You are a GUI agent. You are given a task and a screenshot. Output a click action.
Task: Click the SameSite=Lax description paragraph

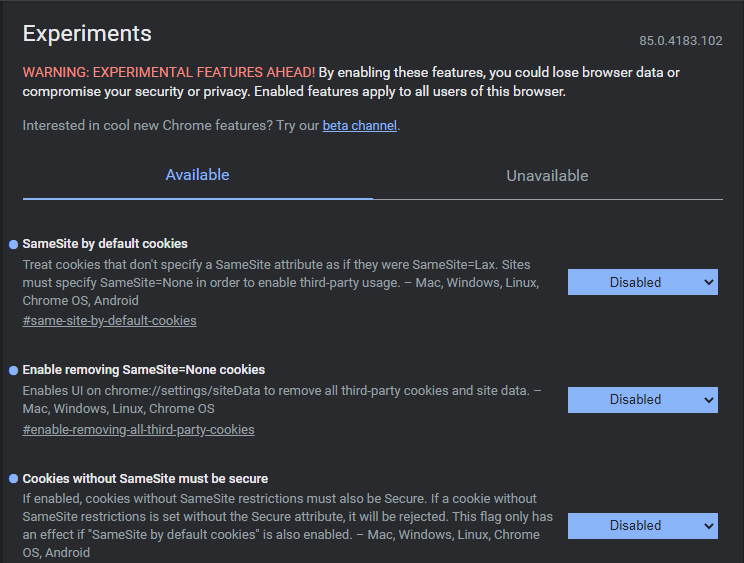[x=280, y=282]
